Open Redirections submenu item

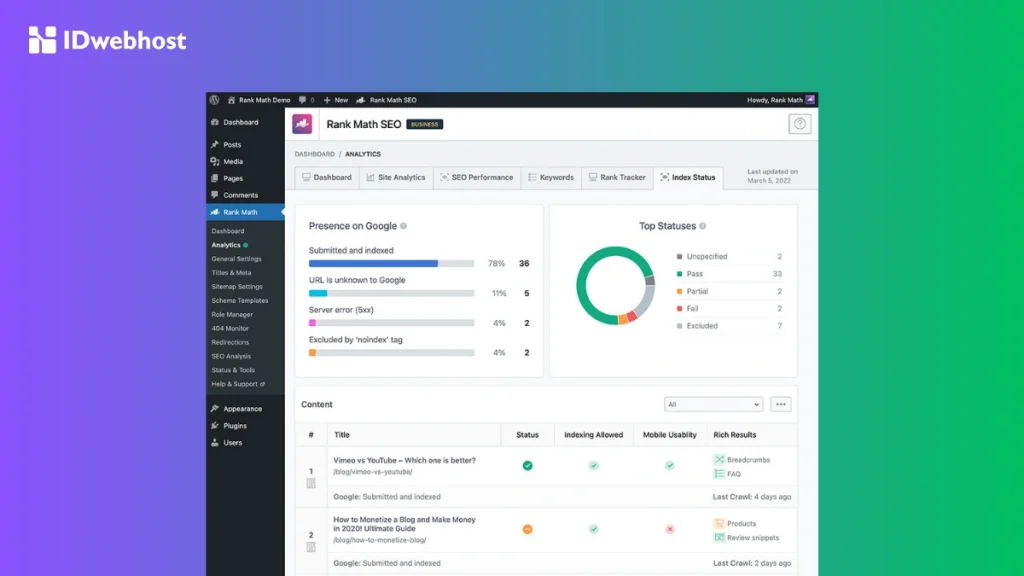(230, 342)
